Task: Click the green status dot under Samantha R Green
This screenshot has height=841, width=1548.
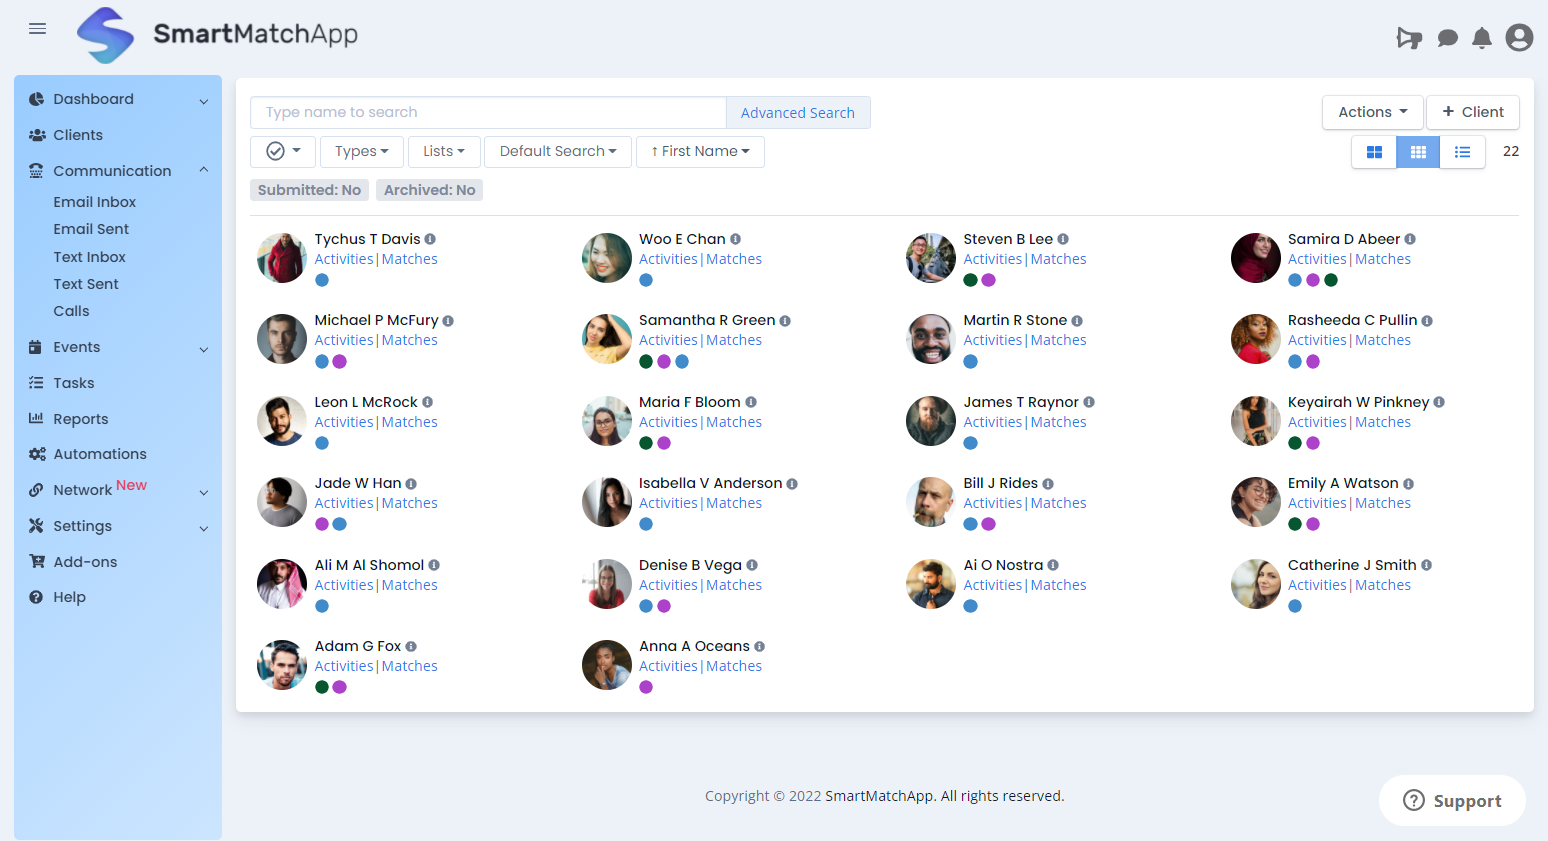Action: (x=645, y=361)
